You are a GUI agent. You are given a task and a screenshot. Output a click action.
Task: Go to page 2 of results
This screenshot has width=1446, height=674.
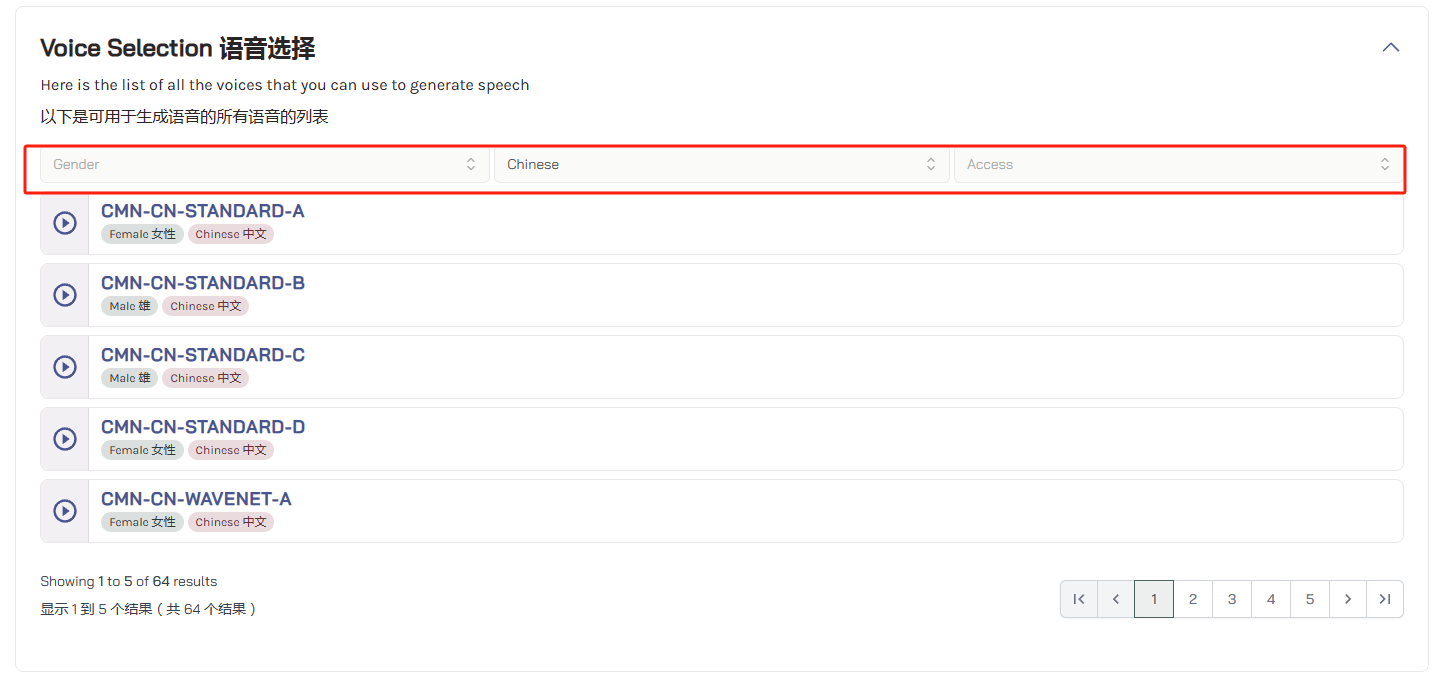point(1193,599)
